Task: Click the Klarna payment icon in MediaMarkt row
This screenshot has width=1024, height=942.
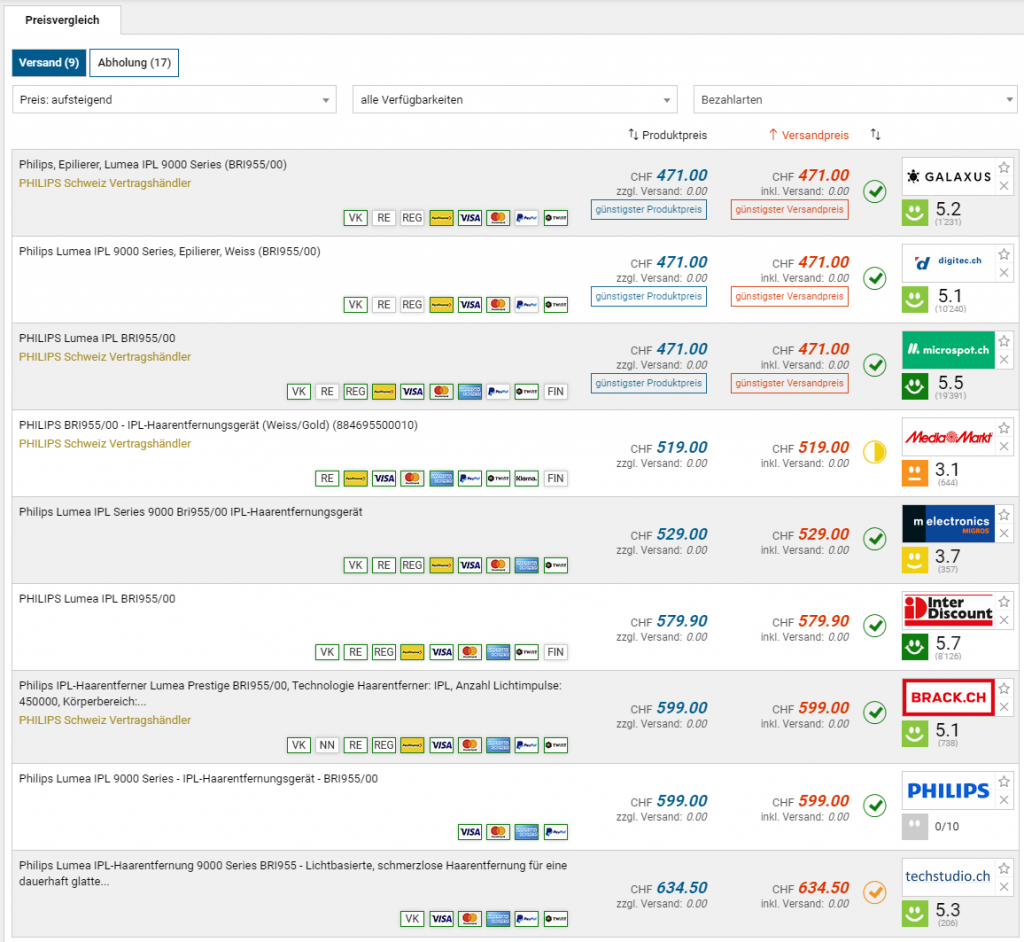Action: (526, 478)
